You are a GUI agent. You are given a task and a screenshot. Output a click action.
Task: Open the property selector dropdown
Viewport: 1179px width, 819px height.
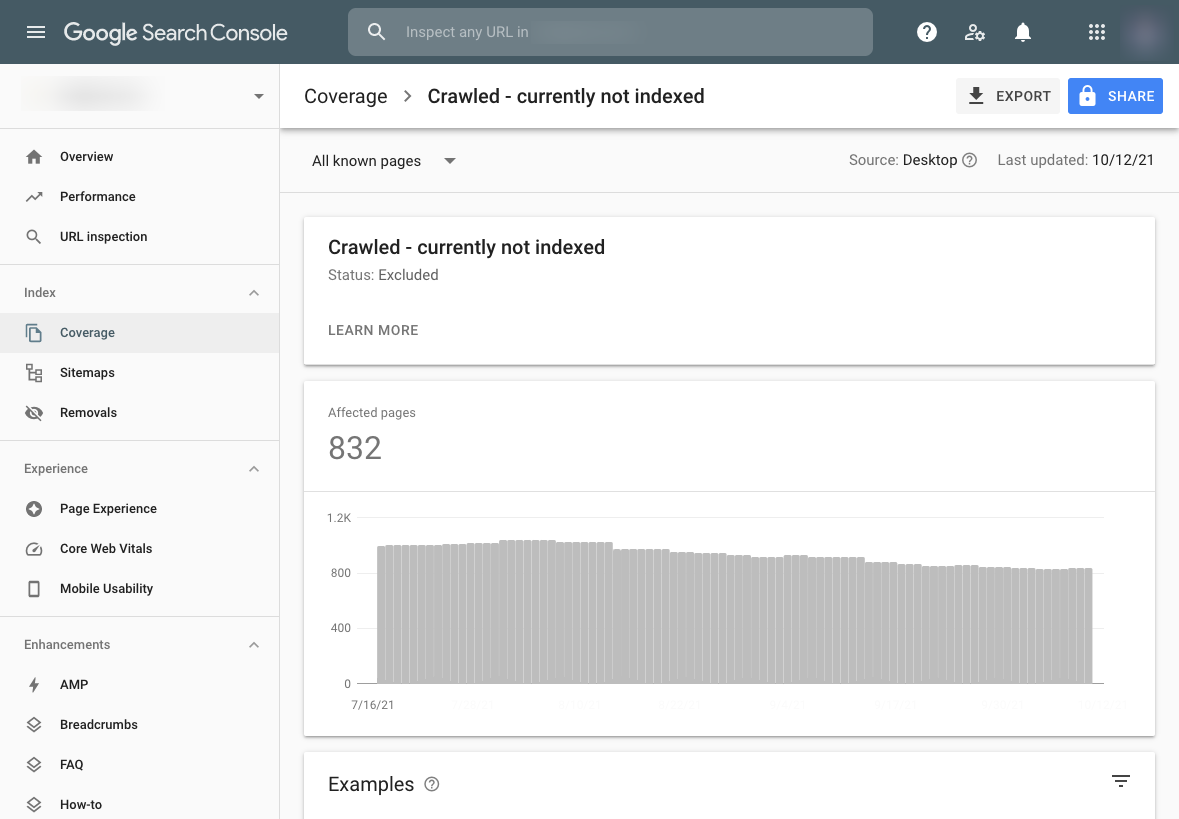pos(259,96)
